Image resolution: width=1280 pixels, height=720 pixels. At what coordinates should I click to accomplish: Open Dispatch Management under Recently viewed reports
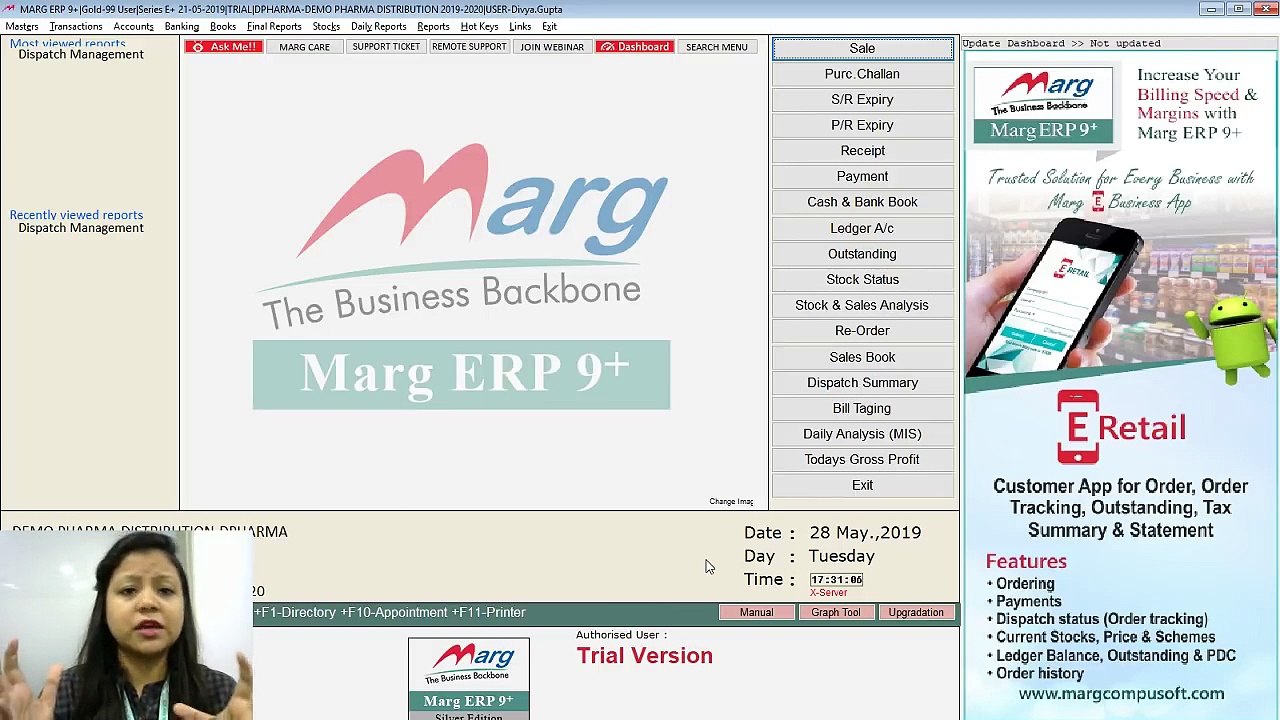pos(81,228)
